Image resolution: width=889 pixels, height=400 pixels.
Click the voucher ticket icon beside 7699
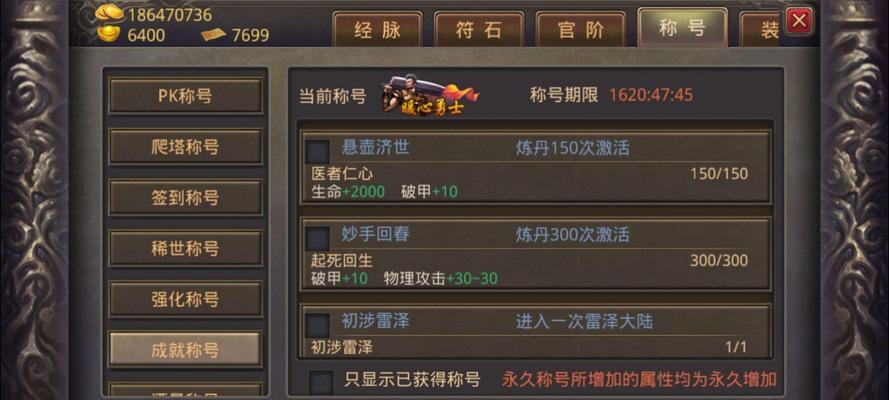pyautogui.click(x=213, y=35)
